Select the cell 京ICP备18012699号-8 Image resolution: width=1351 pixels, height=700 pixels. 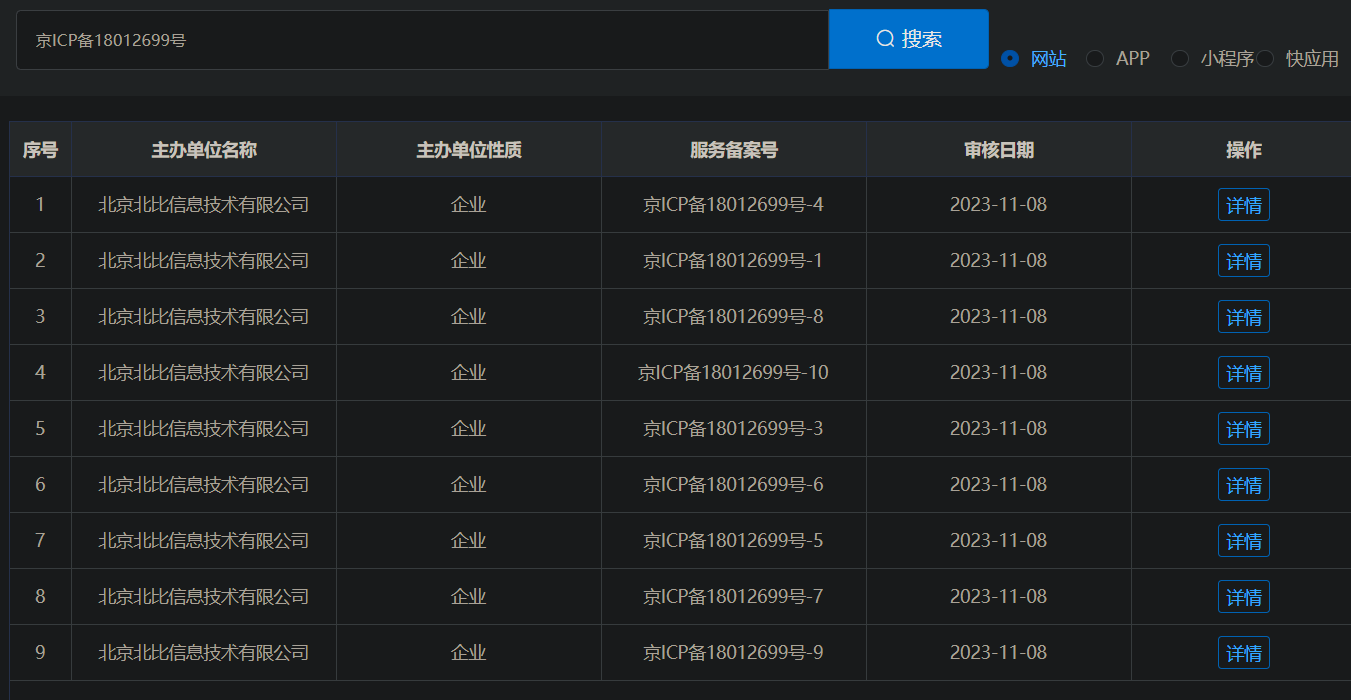[x=734, y=317]
